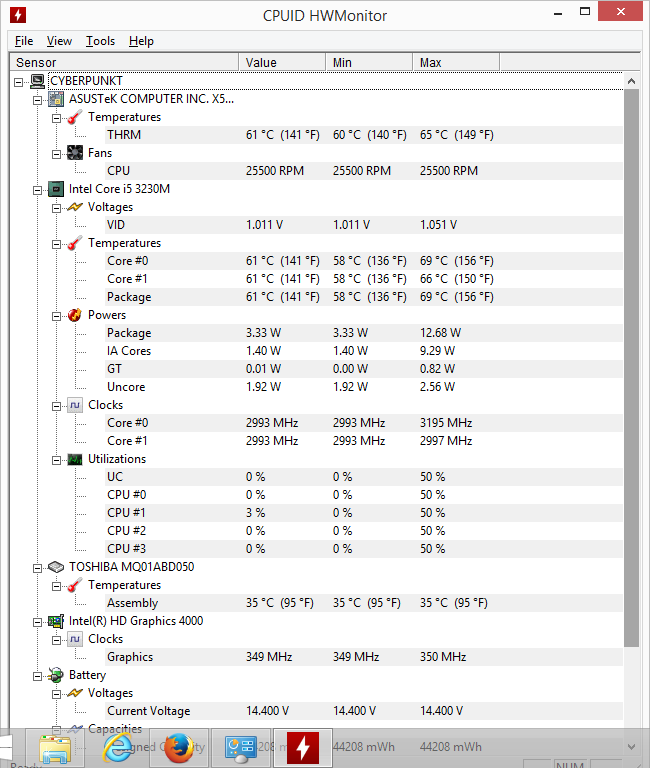
Task: Select the IA Cores power row
Action: pos(363,351)
